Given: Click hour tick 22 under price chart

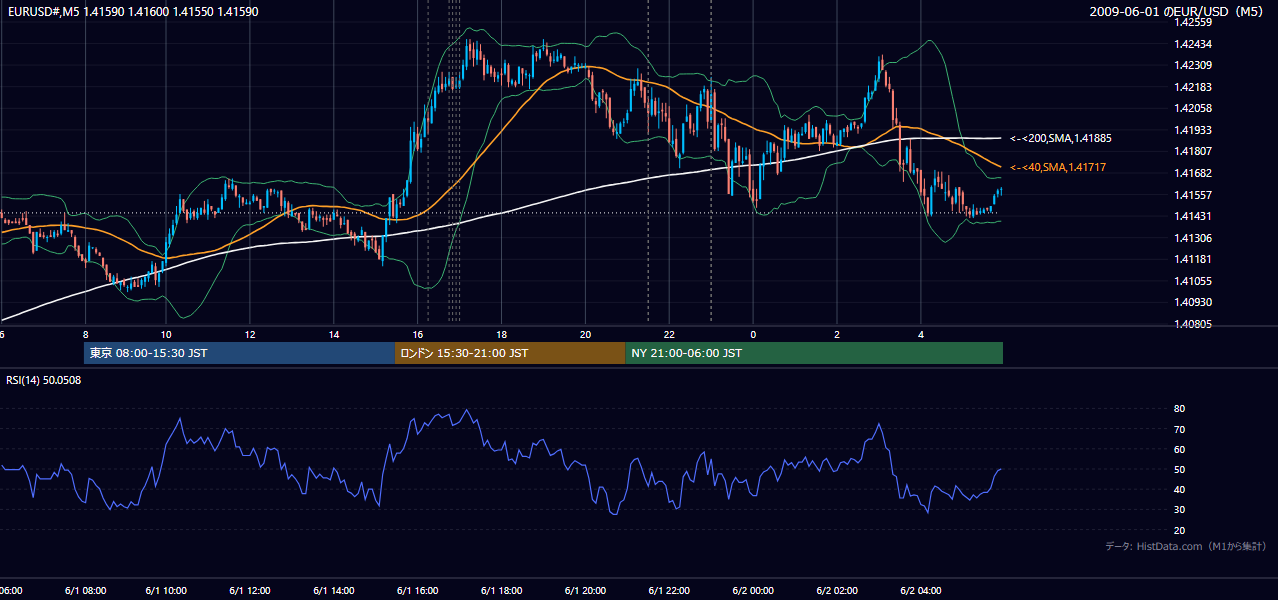Looking at the screenshot, I should [669, 335].
